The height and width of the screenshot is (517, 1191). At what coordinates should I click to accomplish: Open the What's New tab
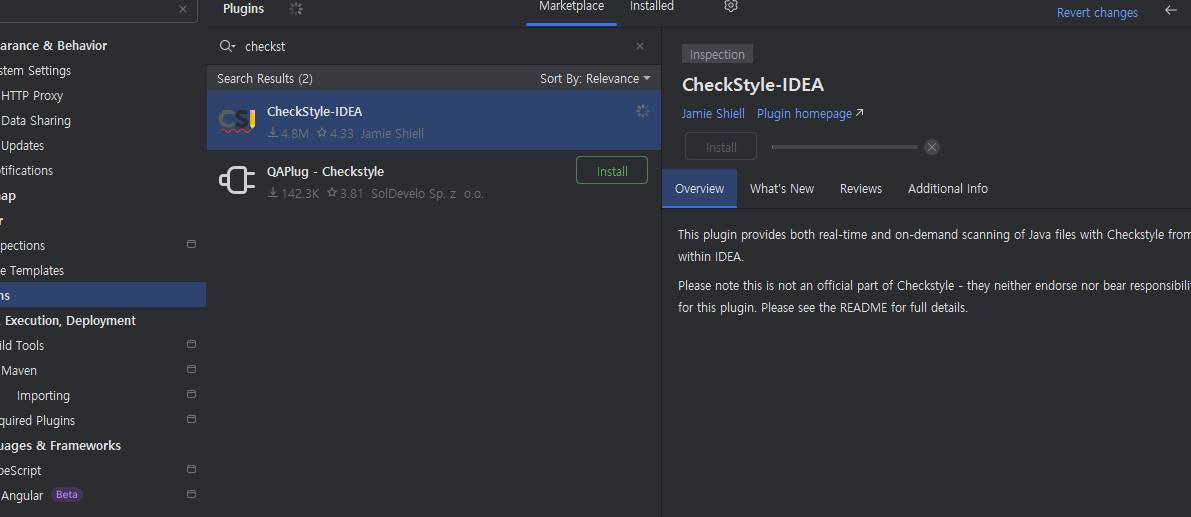(x=782, y=188)
